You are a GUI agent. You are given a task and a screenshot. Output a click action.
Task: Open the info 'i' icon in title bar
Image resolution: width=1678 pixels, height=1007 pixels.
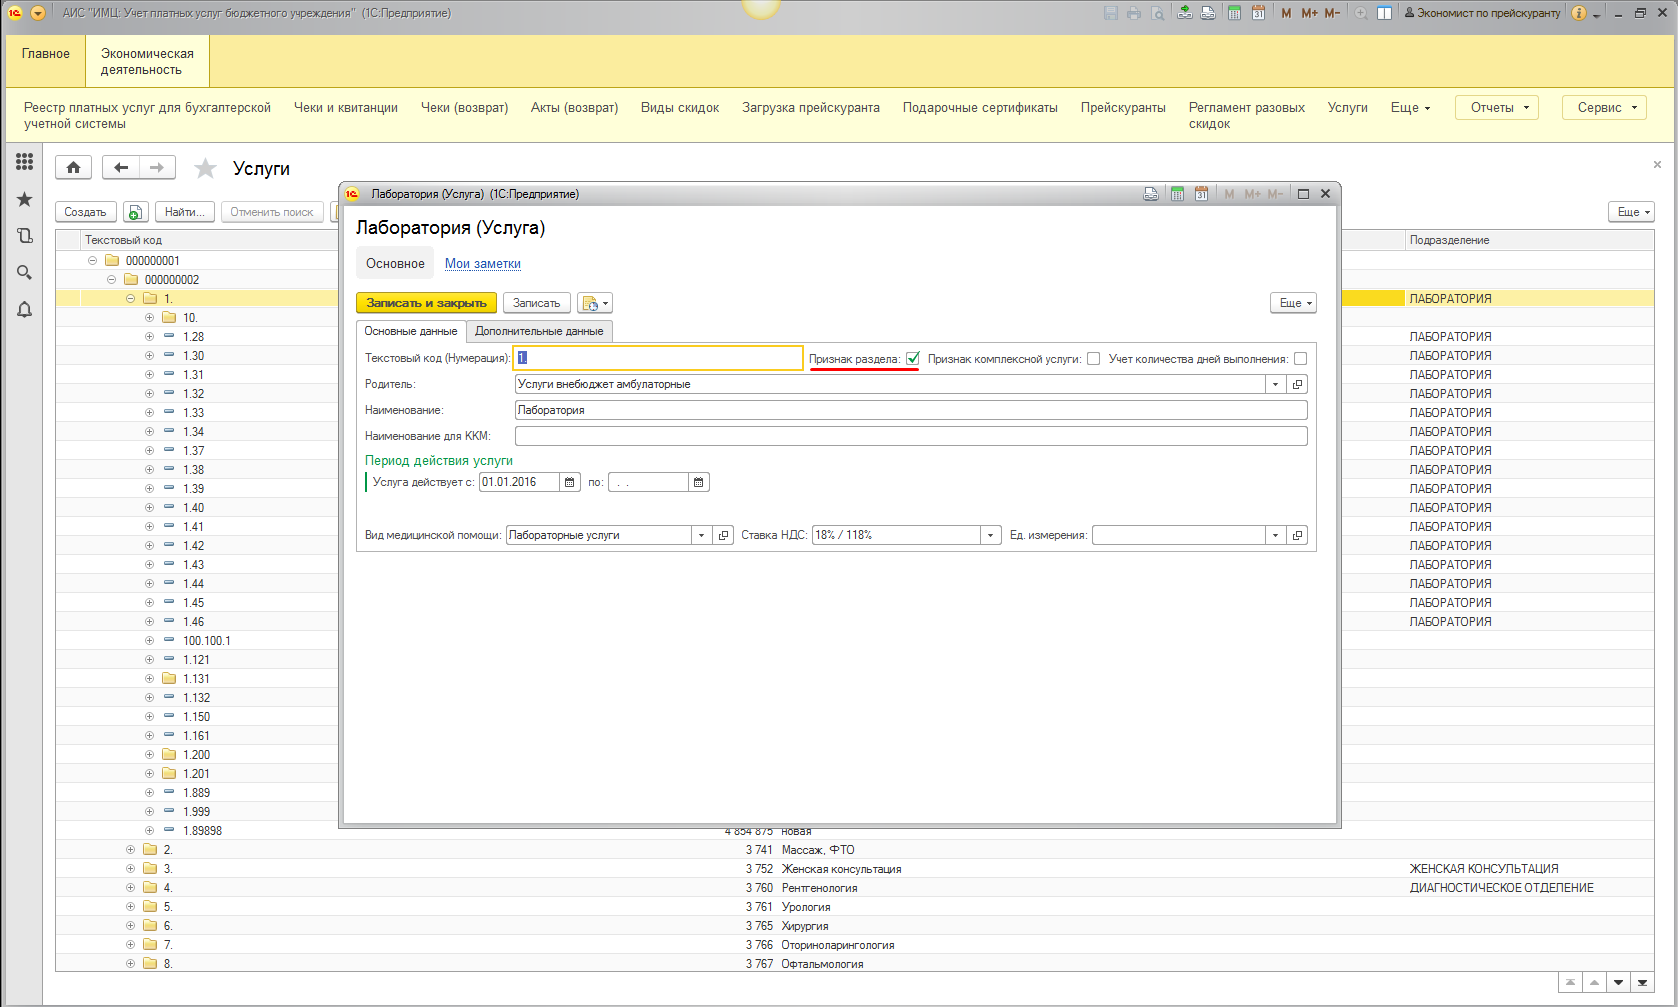1579,13
